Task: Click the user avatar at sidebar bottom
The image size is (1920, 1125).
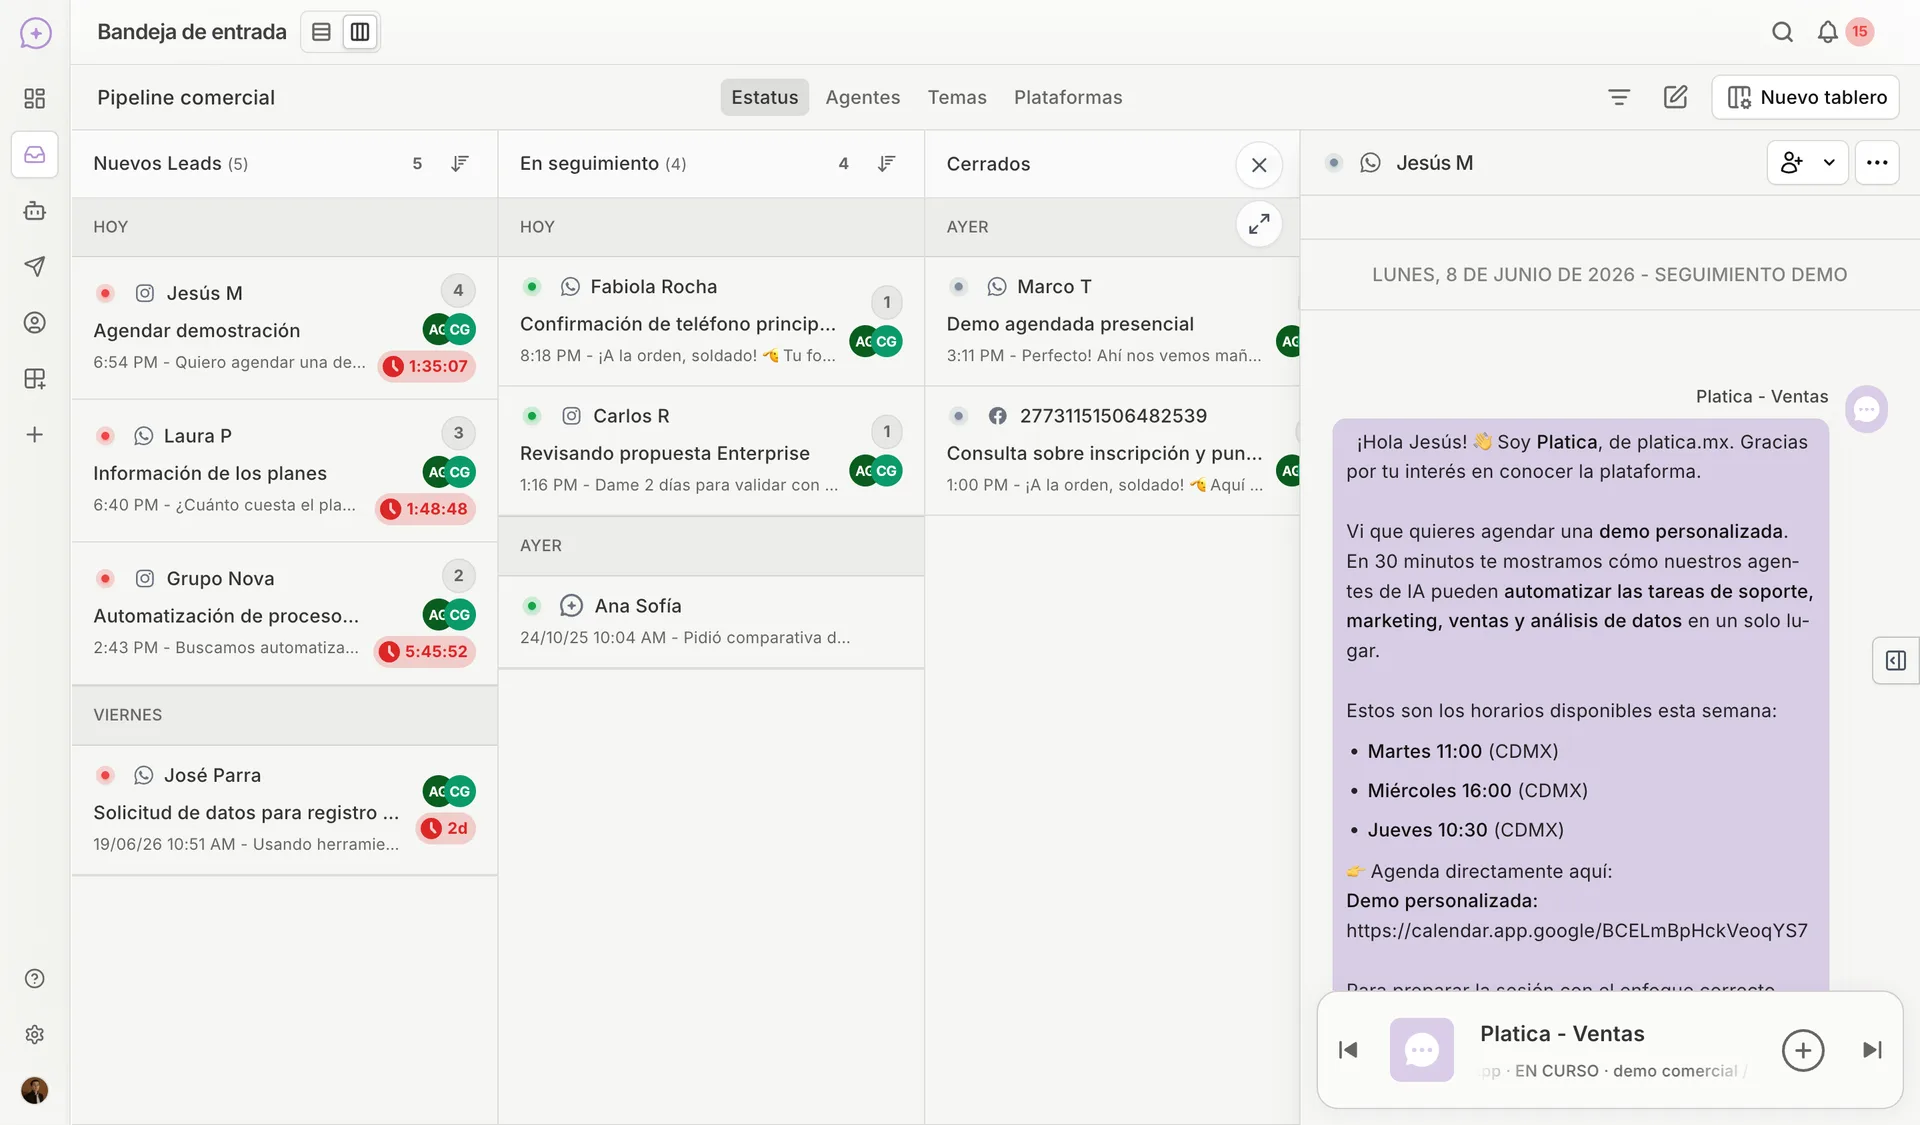Action: [34, 1090]
